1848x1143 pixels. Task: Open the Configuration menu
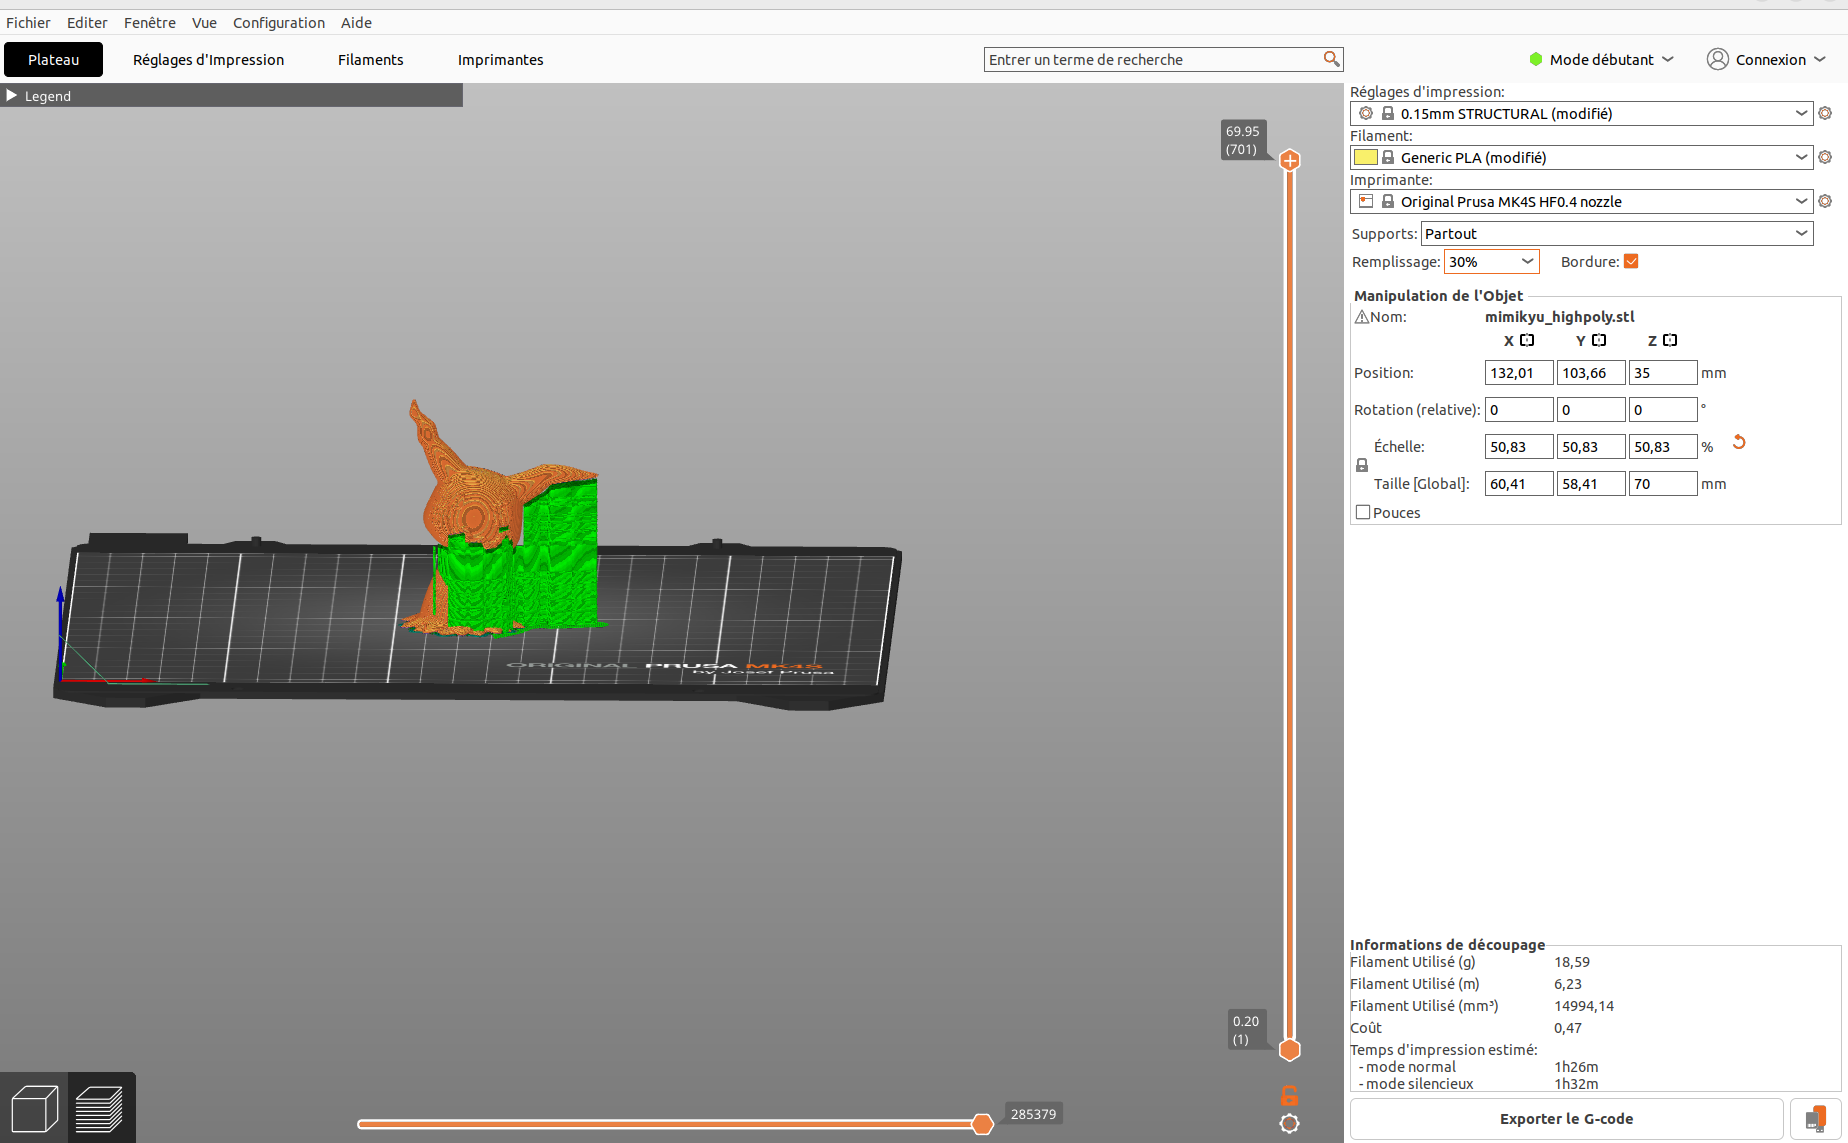pos(279,22)
